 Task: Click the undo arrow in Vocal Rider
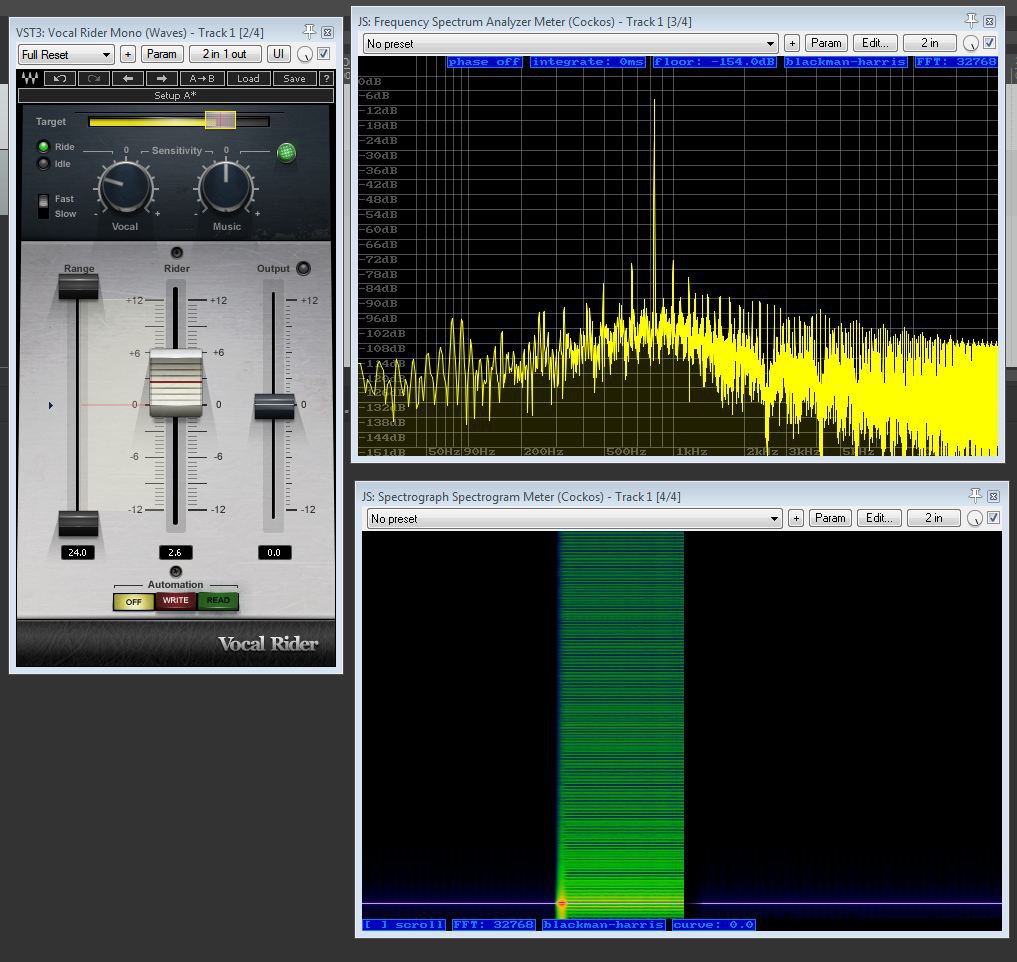[x=60, y=78]
